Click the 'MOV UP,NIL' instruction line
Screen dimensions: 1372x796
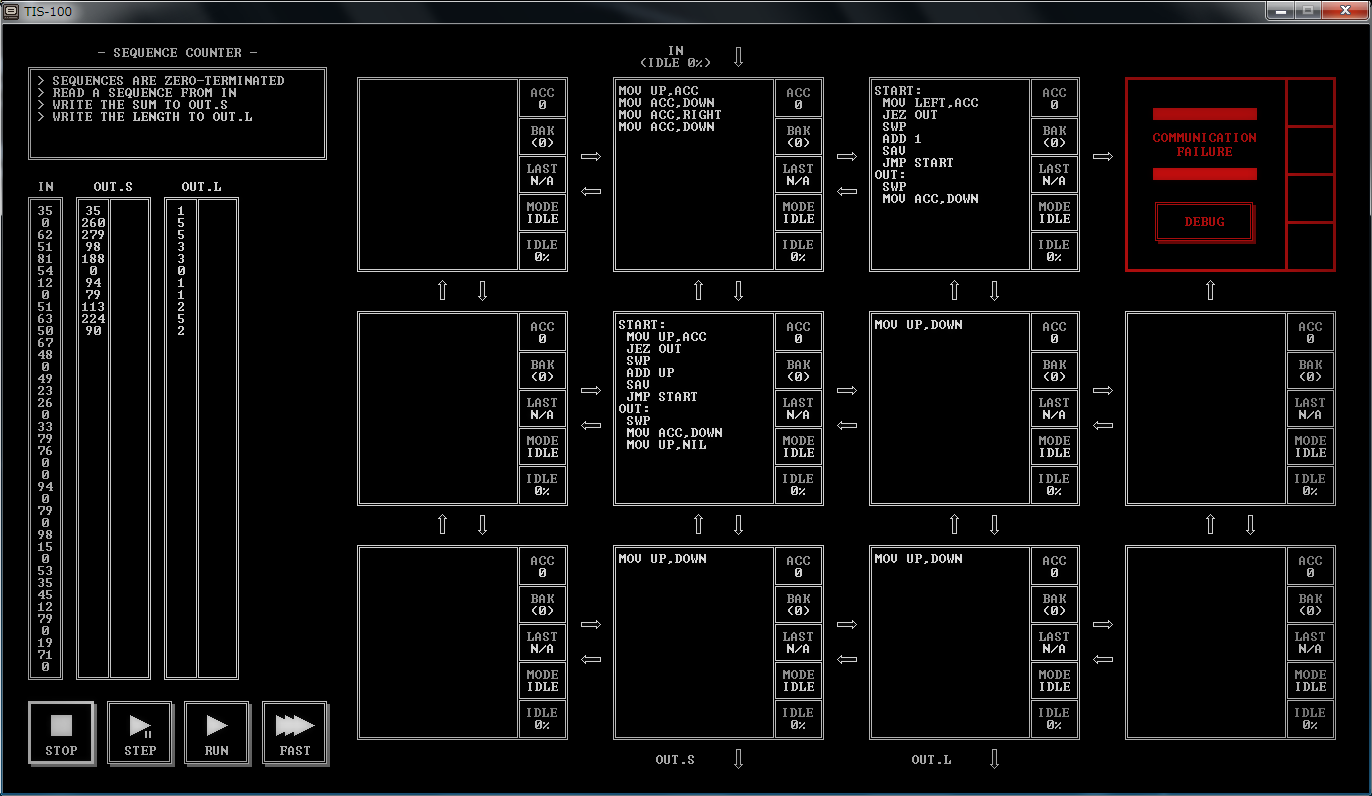pyautogui.click(x=666, y=445)
